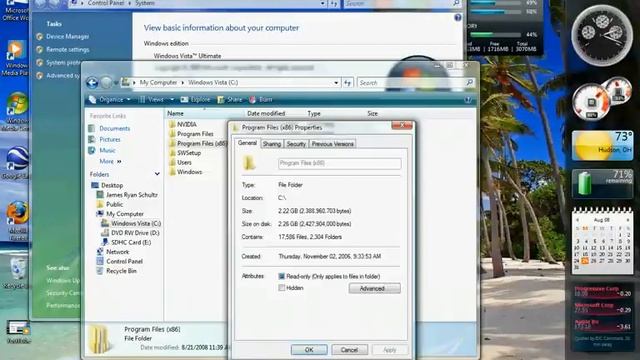Click Burn toolbar button
This screenshot has width=640, height=360.
tap(261, 100)
